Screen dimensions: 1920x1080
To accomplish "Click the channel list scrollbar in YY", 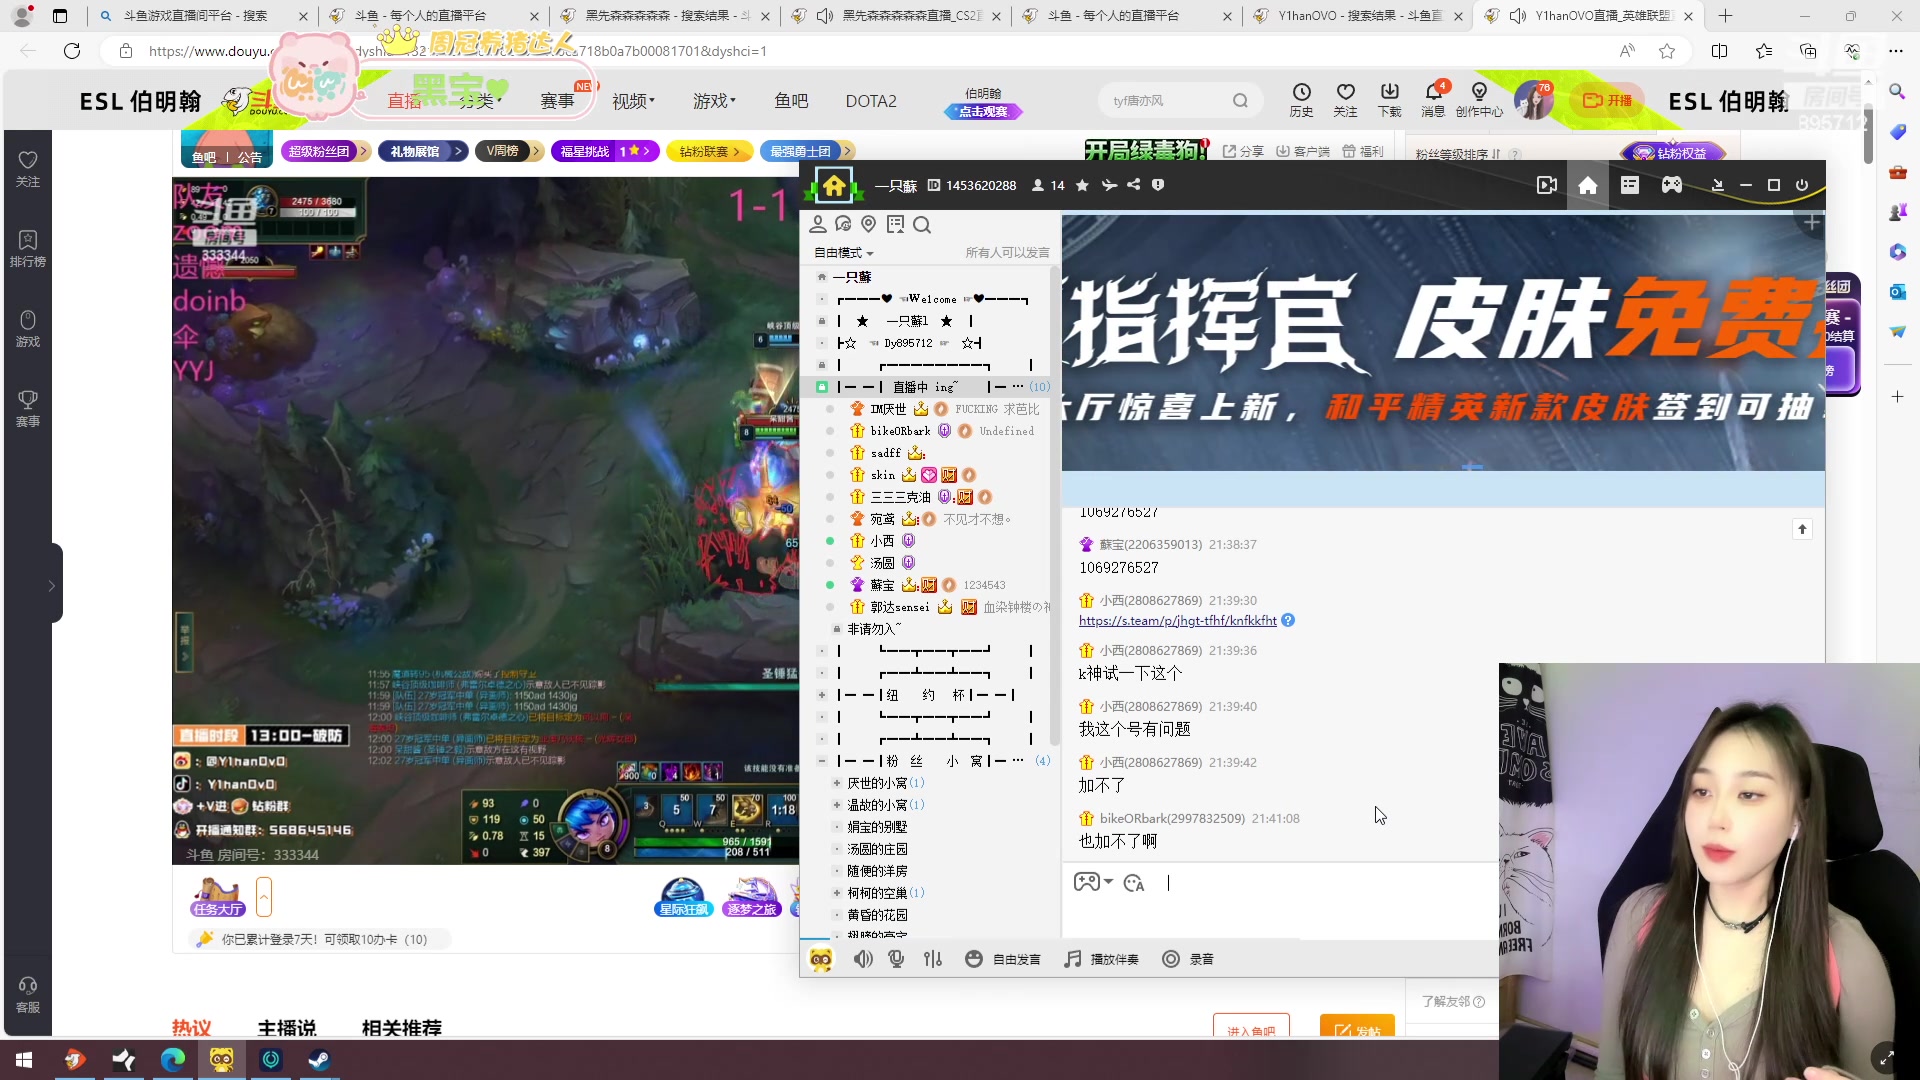I will [1054, 505].
